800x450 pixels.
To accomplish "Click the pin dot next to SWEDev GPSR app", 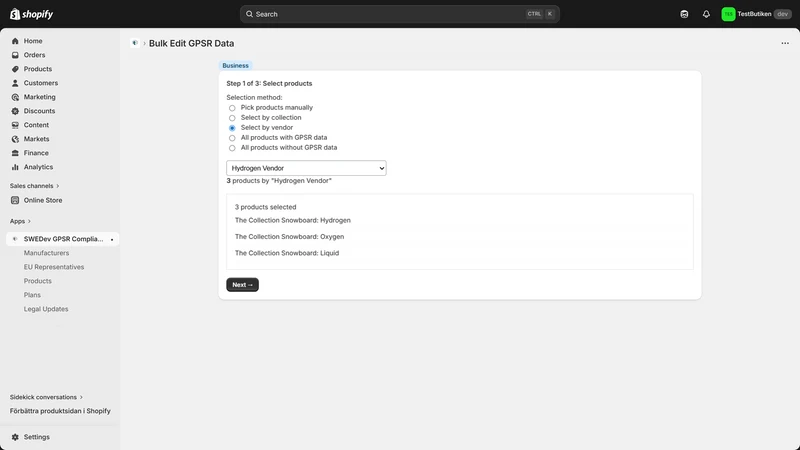I will click(112, 239).
